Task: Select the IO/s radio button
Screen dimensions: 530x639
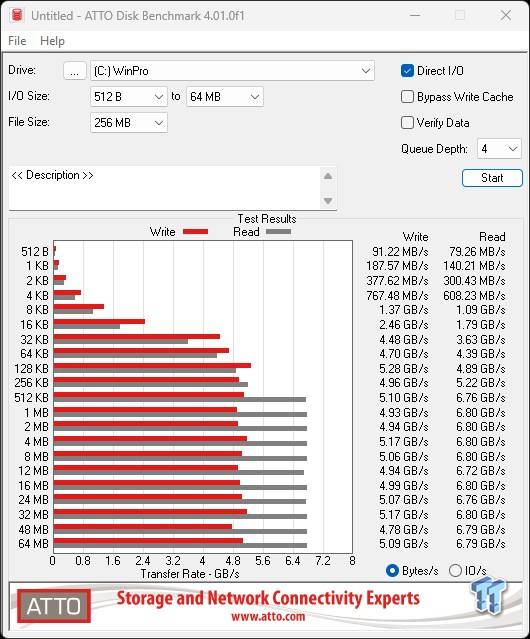Action: 455,571
